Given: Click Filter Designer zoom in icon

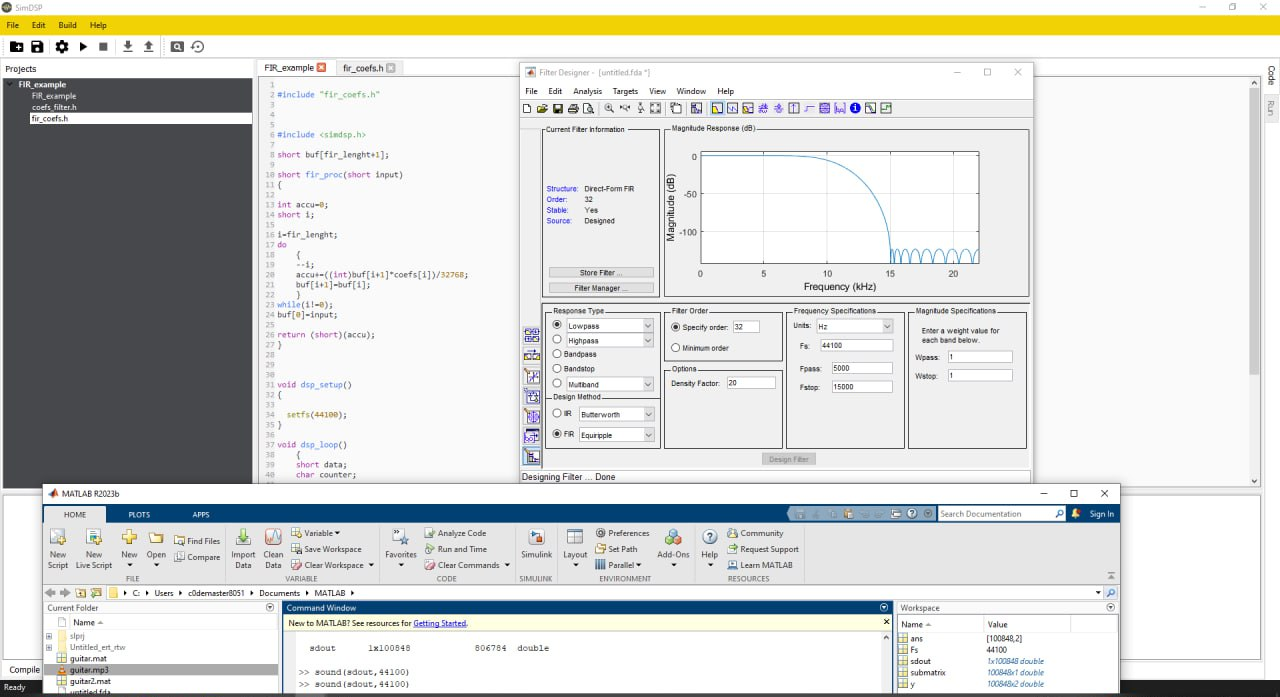Looking at the screenshot, I should [x=609, y=108].
